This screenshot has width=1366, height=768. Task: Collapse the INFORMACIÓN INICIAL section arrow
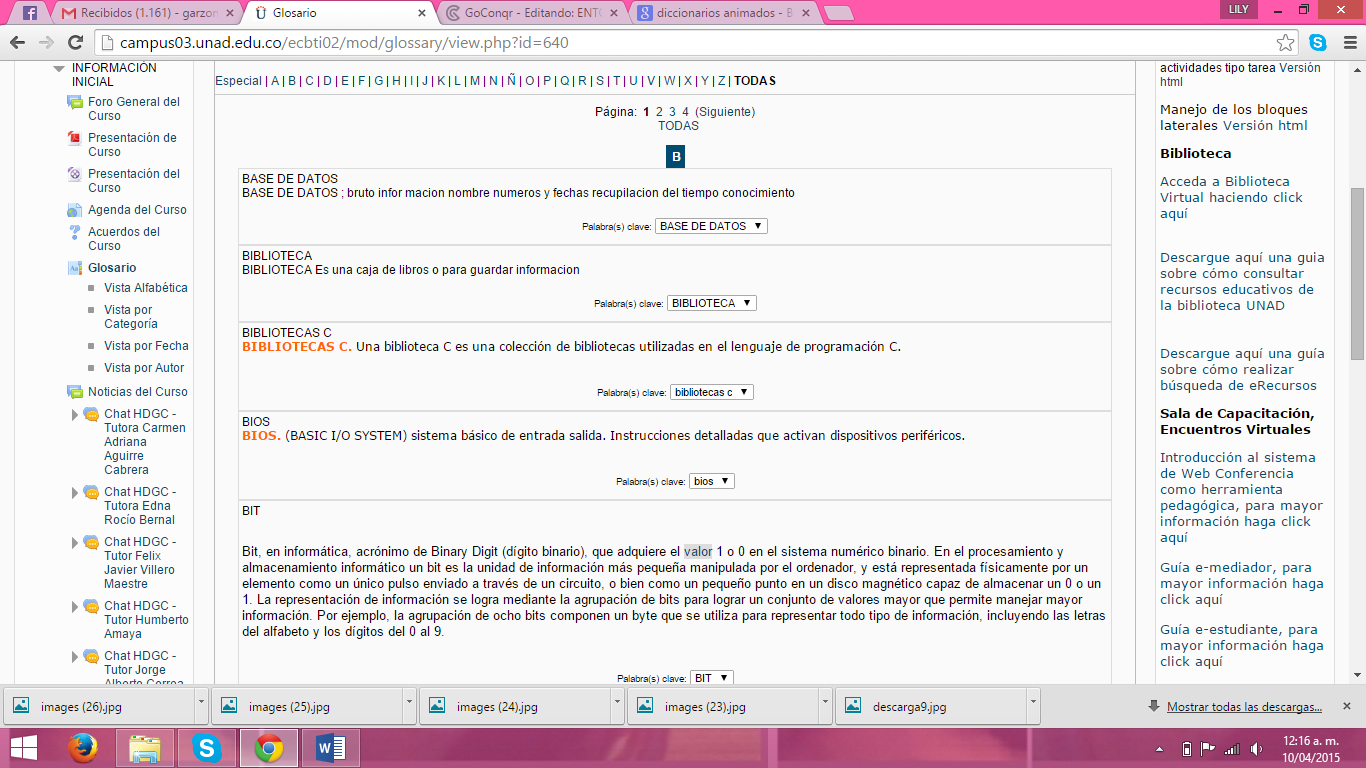click(x=59, y=69)
